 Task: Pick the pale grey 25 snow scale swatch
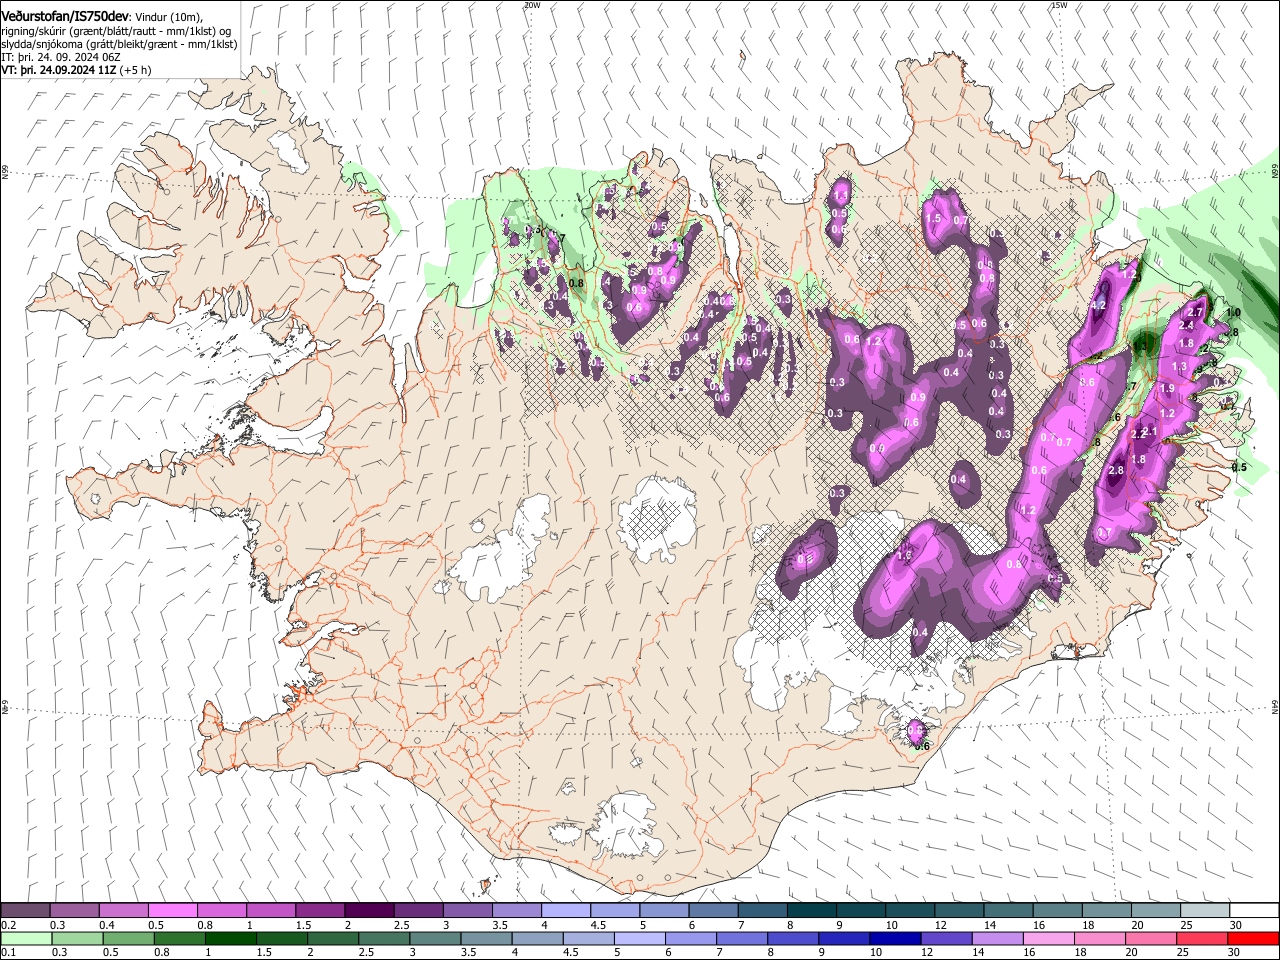(1204, 911)
